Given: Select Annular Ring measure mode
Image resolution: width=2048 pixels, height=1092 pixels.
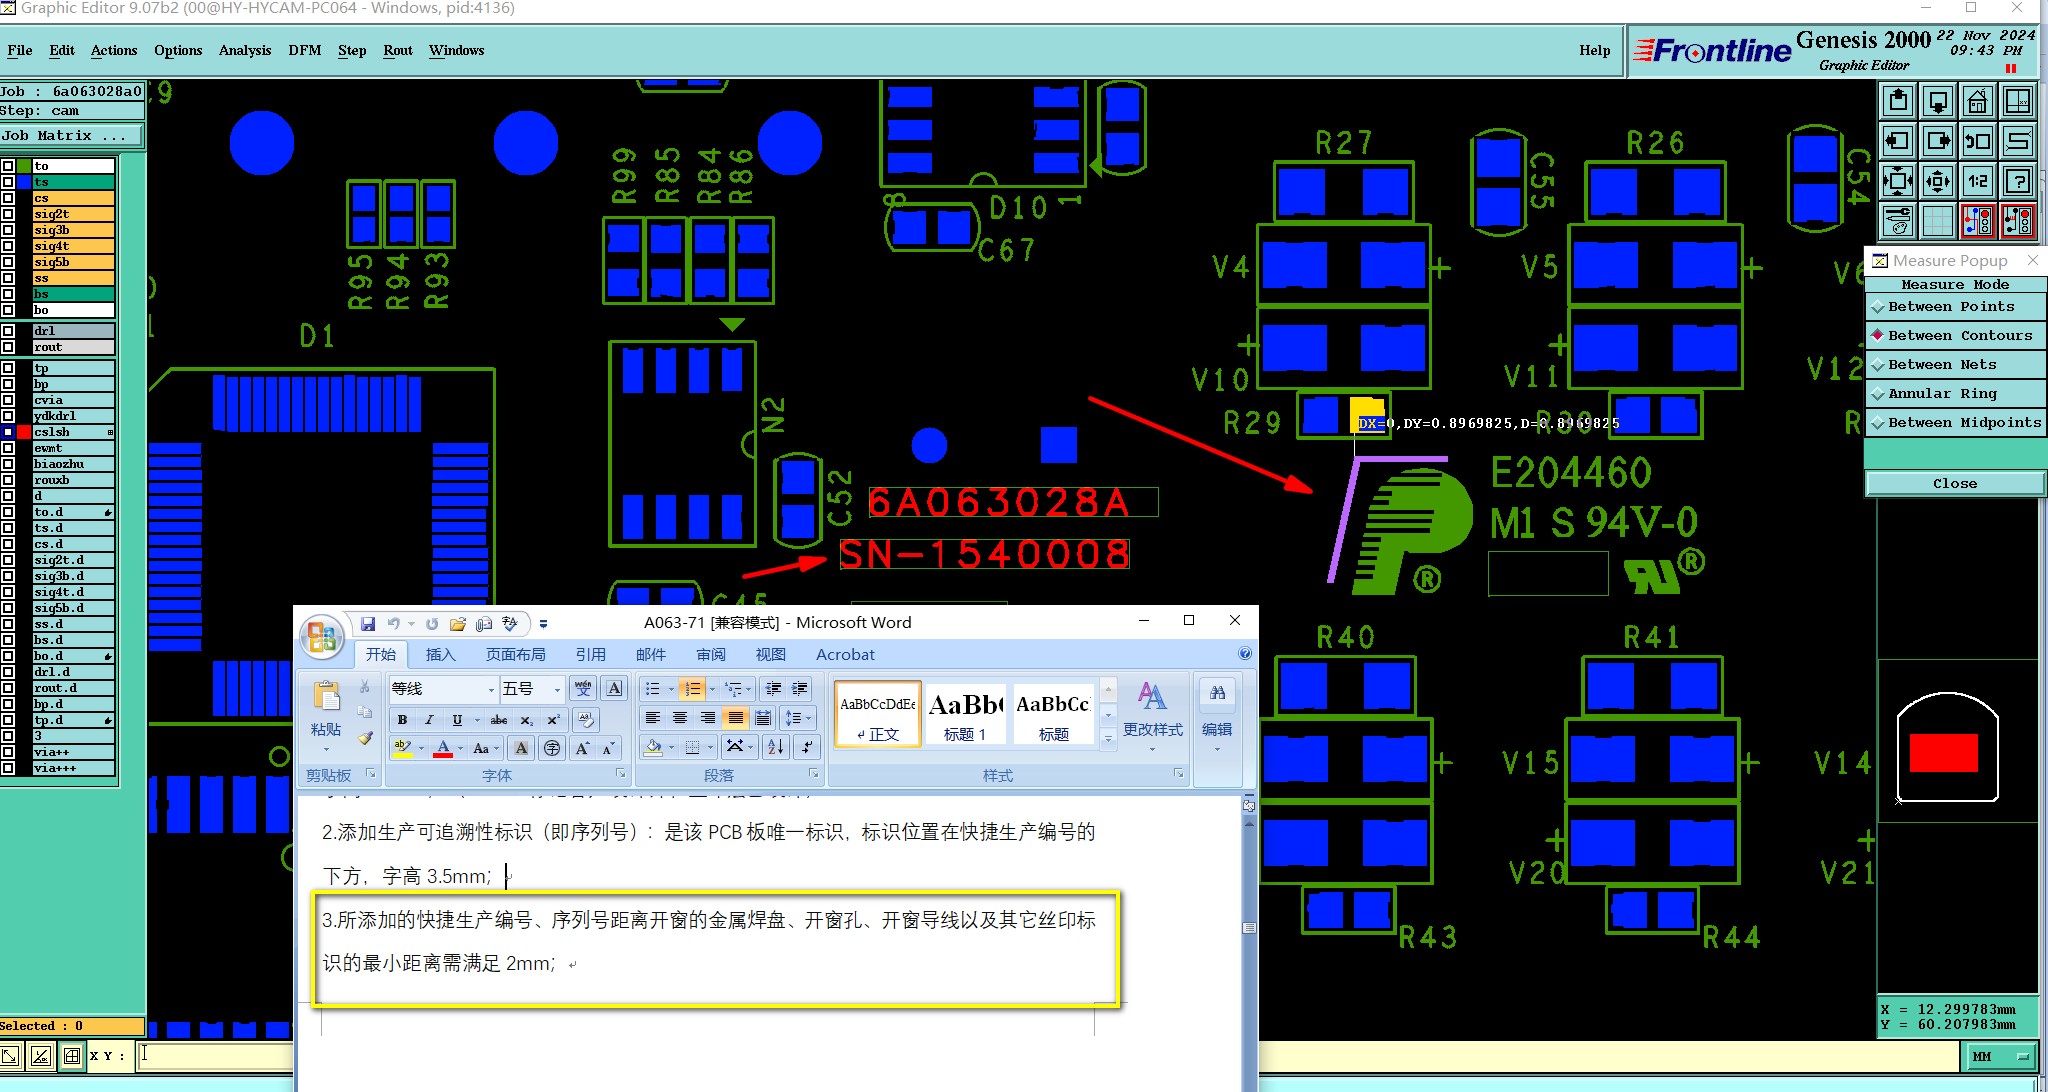Looking at the screenshot, I should click(1955, 394).
